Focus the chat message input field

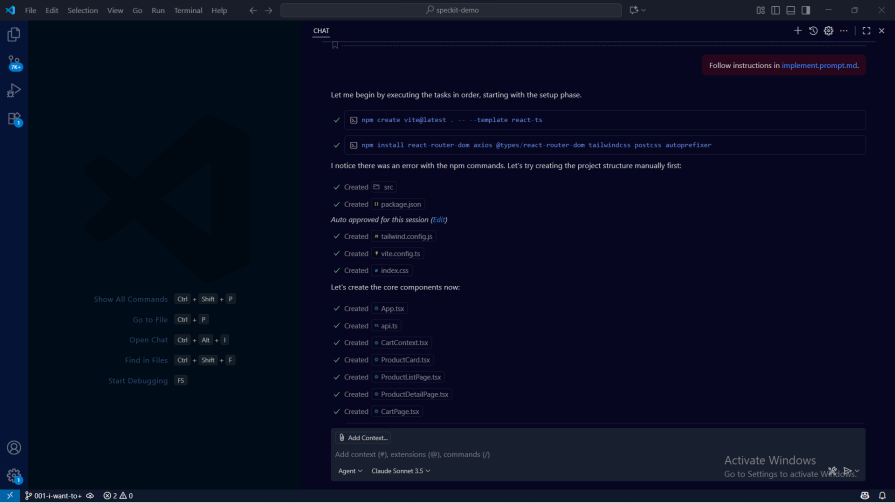point(520,454)
